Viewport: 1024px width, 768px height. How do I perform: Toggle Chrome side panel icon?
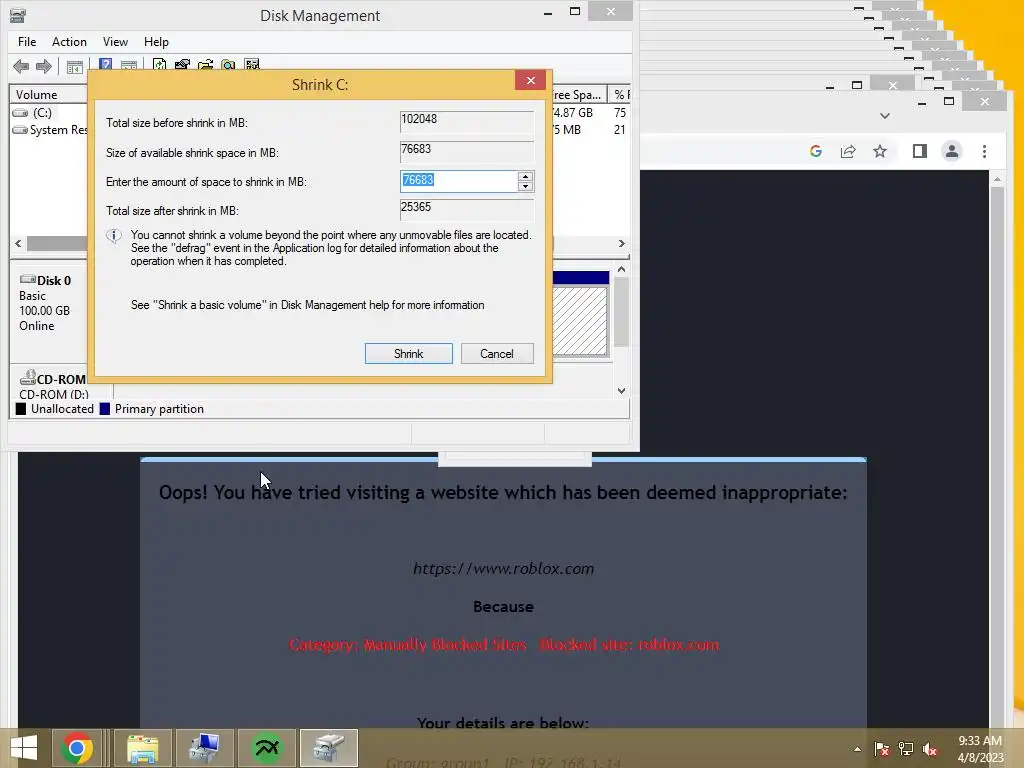tap(920, 152)
